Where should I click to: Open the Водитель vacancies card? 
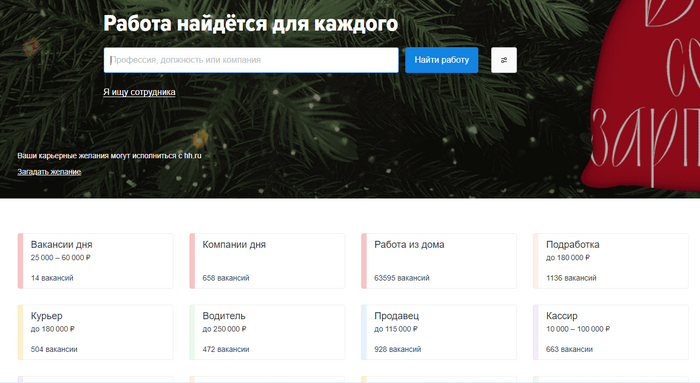(267, 332)
